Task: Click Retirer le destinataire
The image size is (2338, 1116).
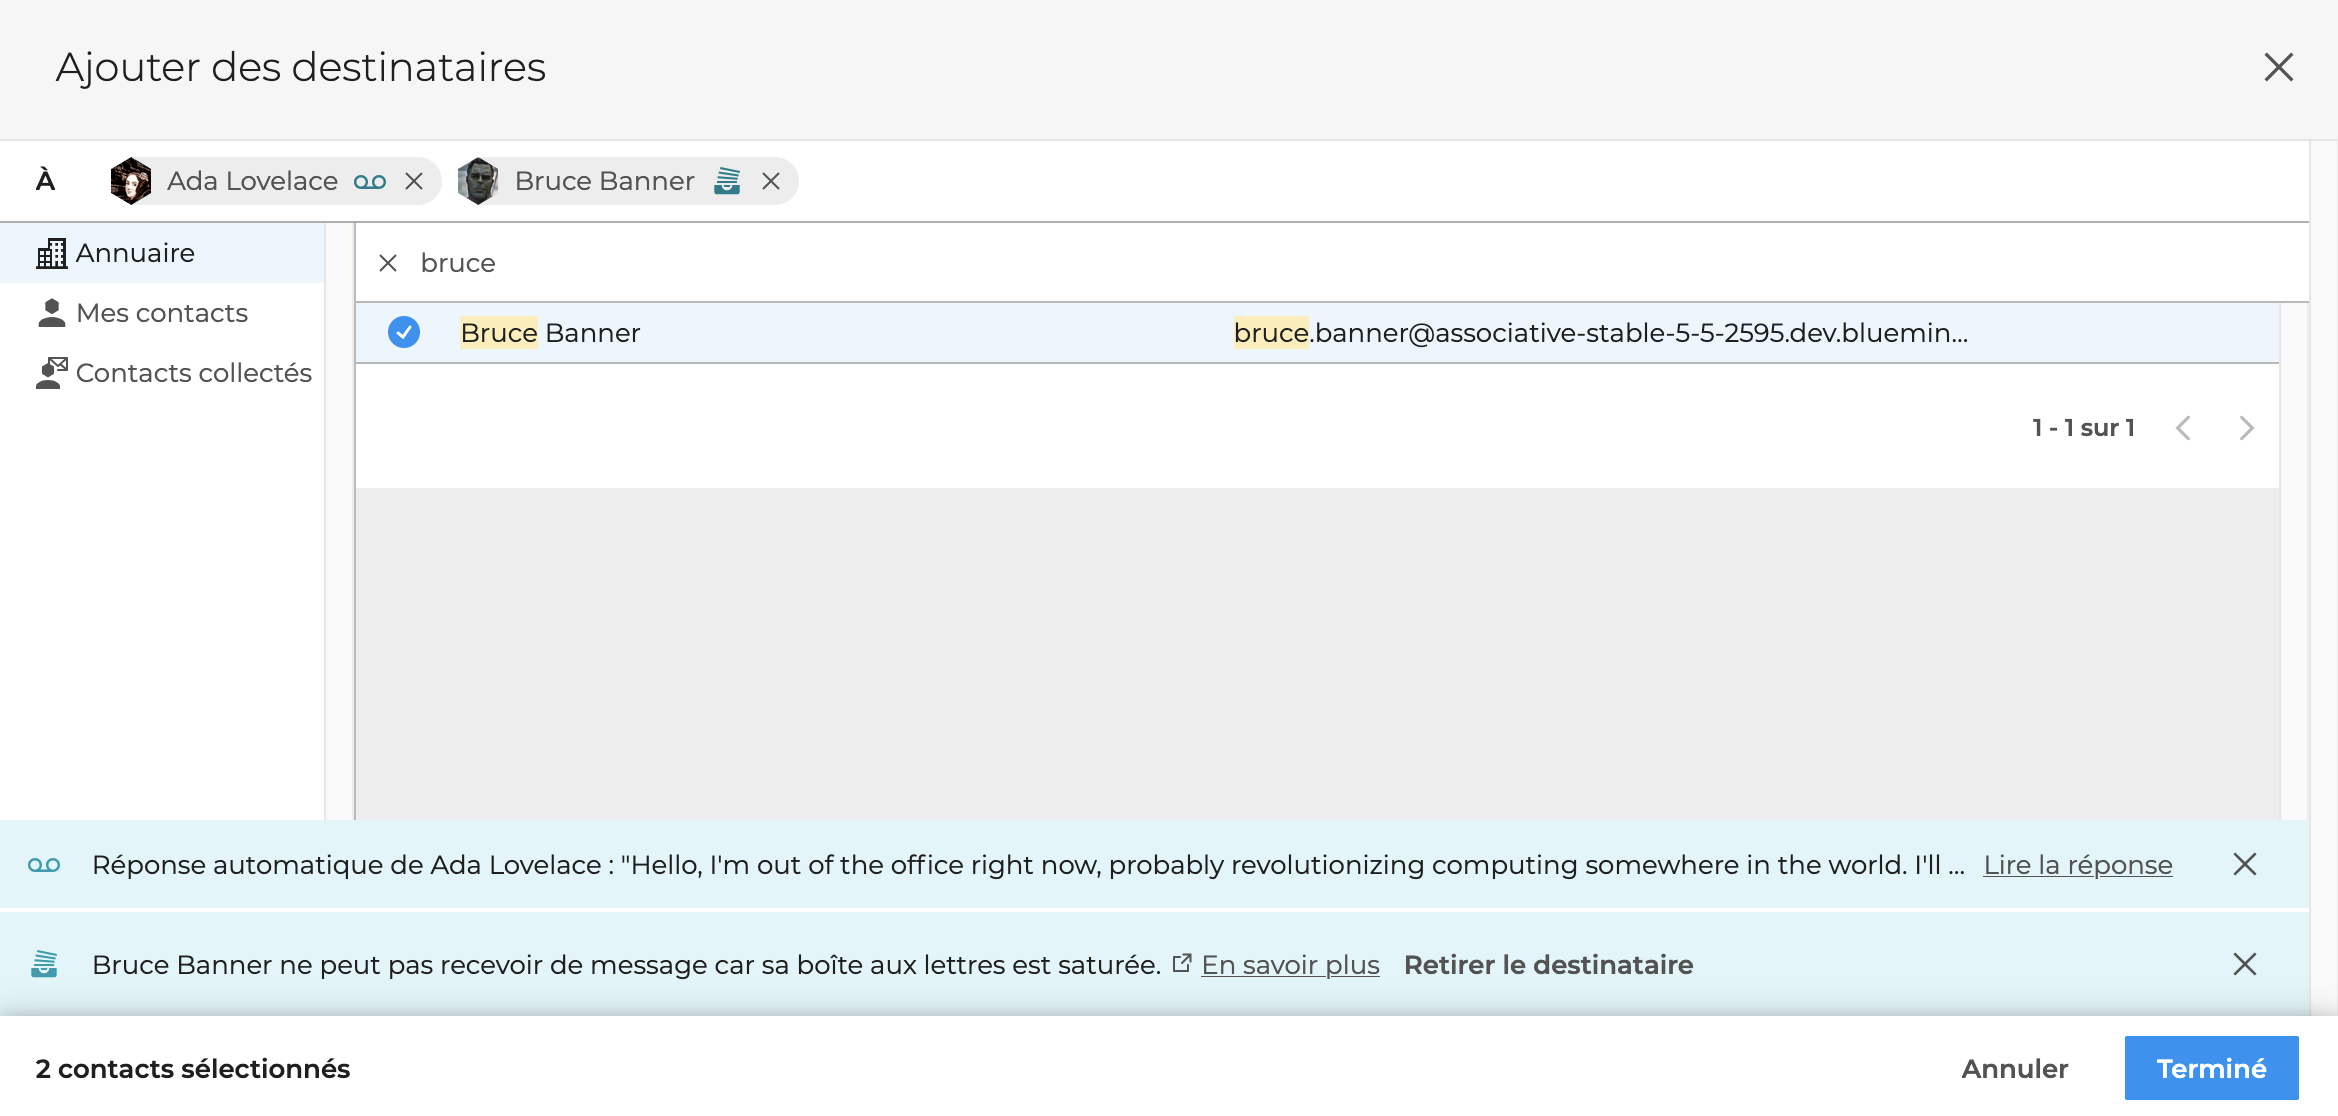Action: point(1548,965)
